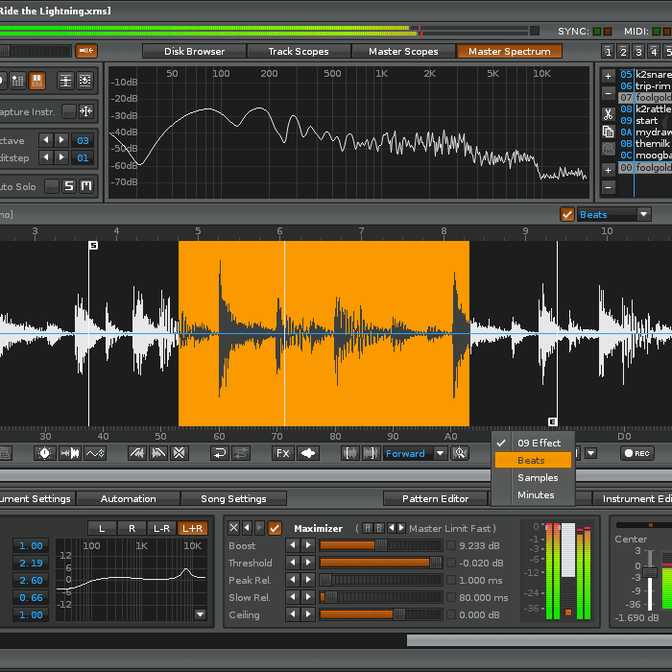Click the copy instrument icon
This screenshot has height=672, width=672.
(x=608, y=132)
